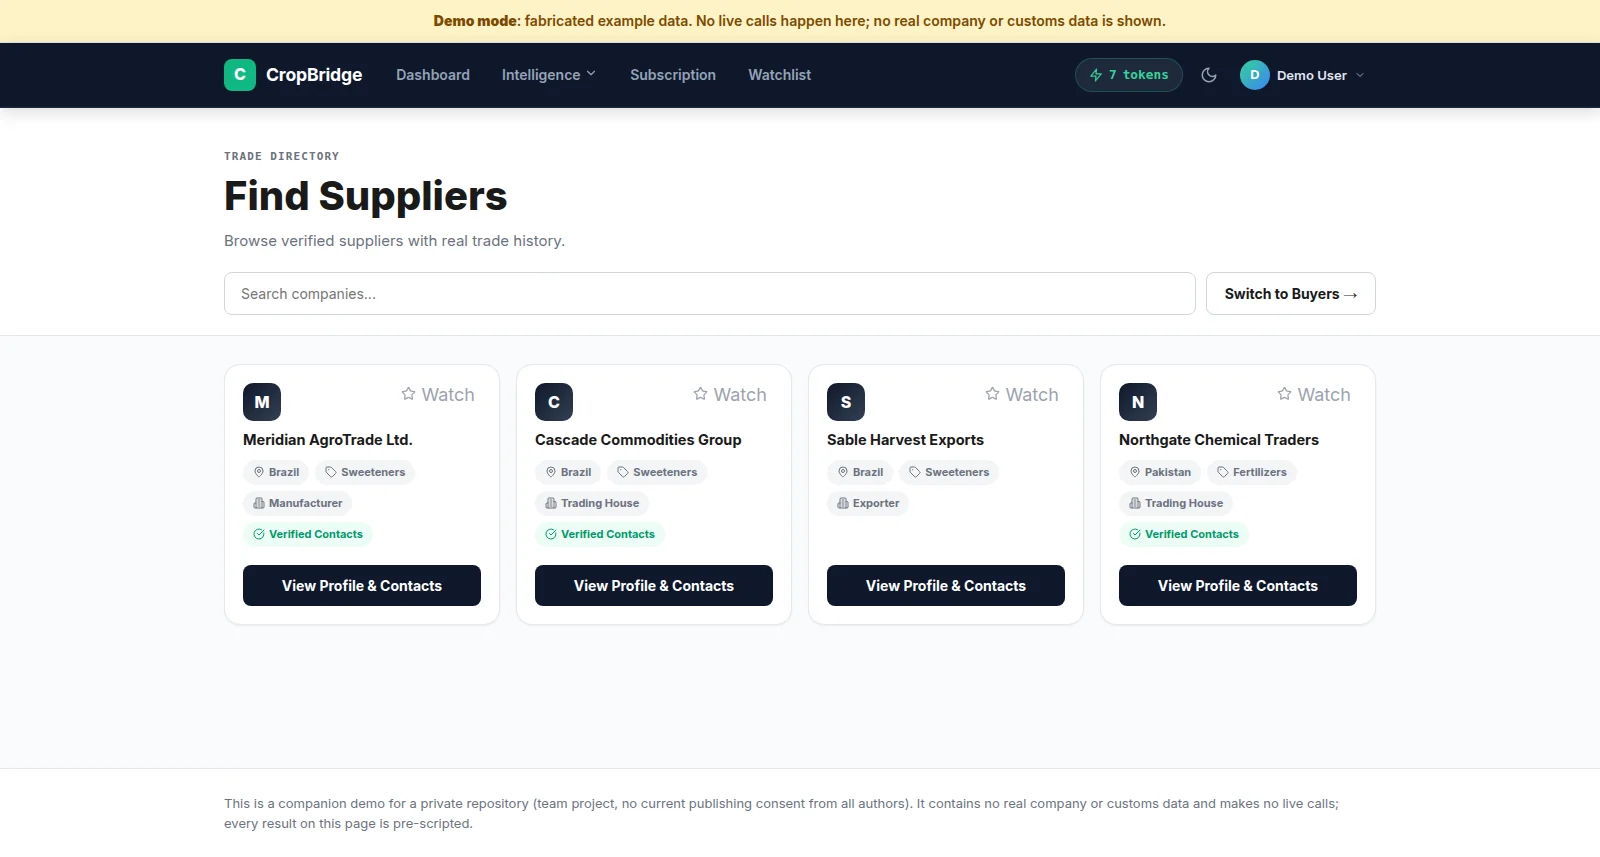This screenshot has height=857, width=1600.
Task: View Northgate Chemical profile and contacts
Action: point(1238,586)
